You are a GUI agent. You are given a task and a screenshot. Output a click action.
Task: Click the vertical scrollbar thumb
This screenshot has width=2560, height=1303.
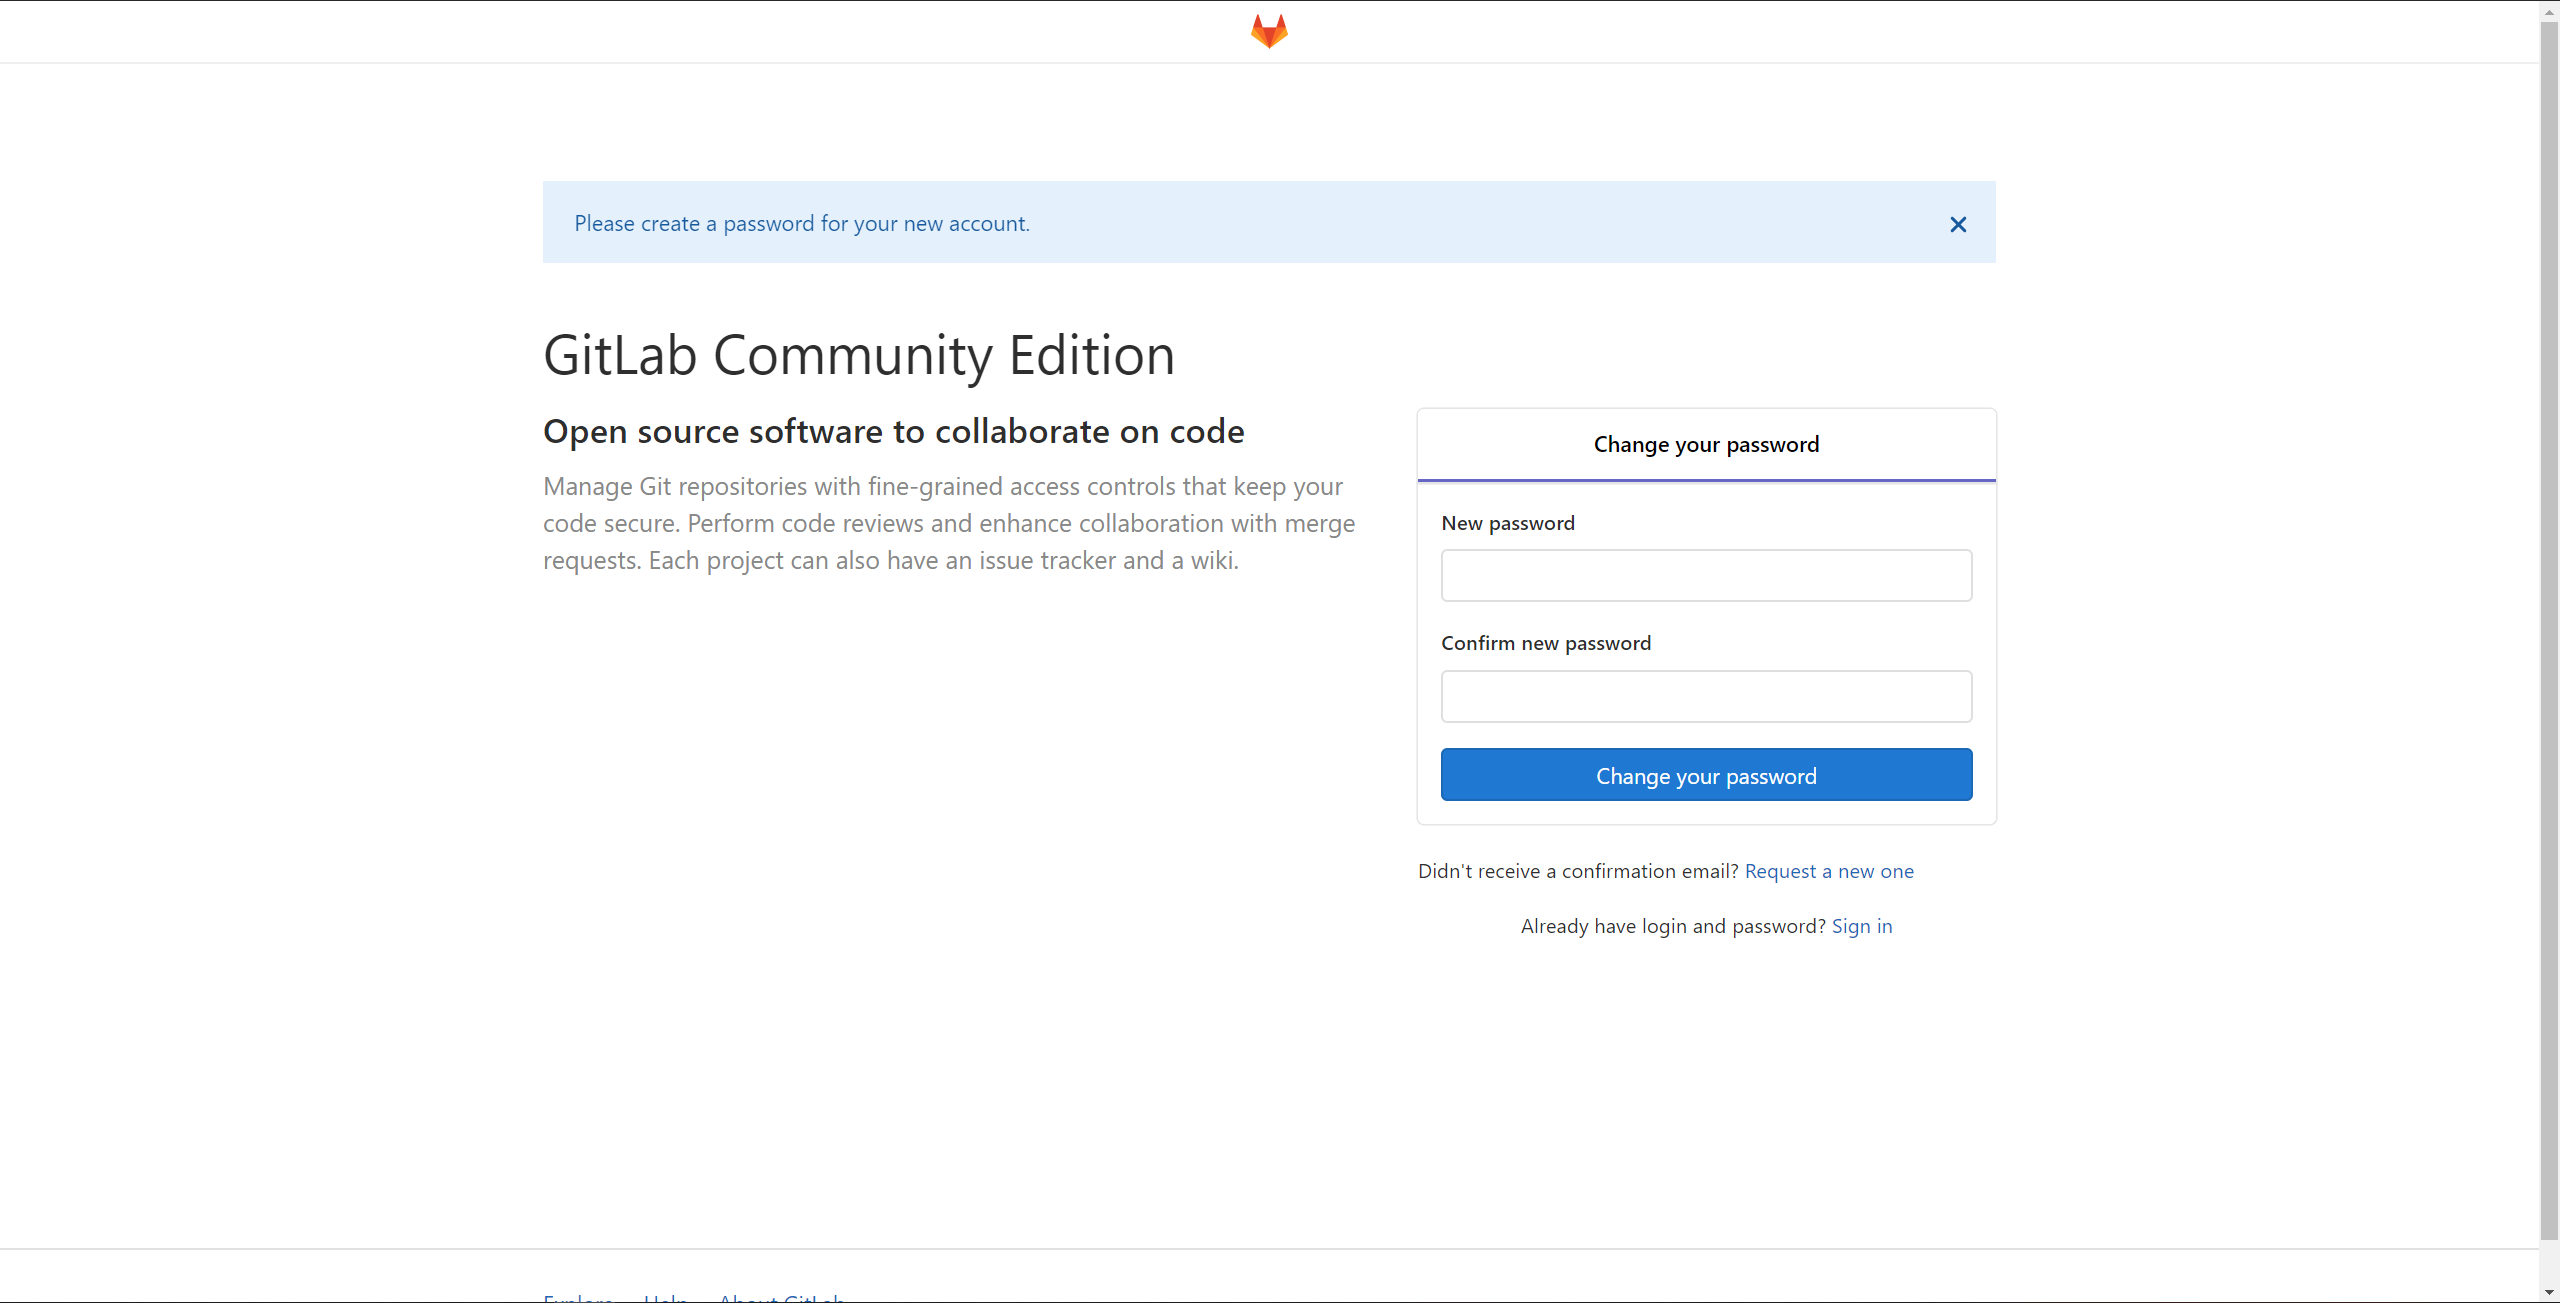click(x=2549, y=630)
